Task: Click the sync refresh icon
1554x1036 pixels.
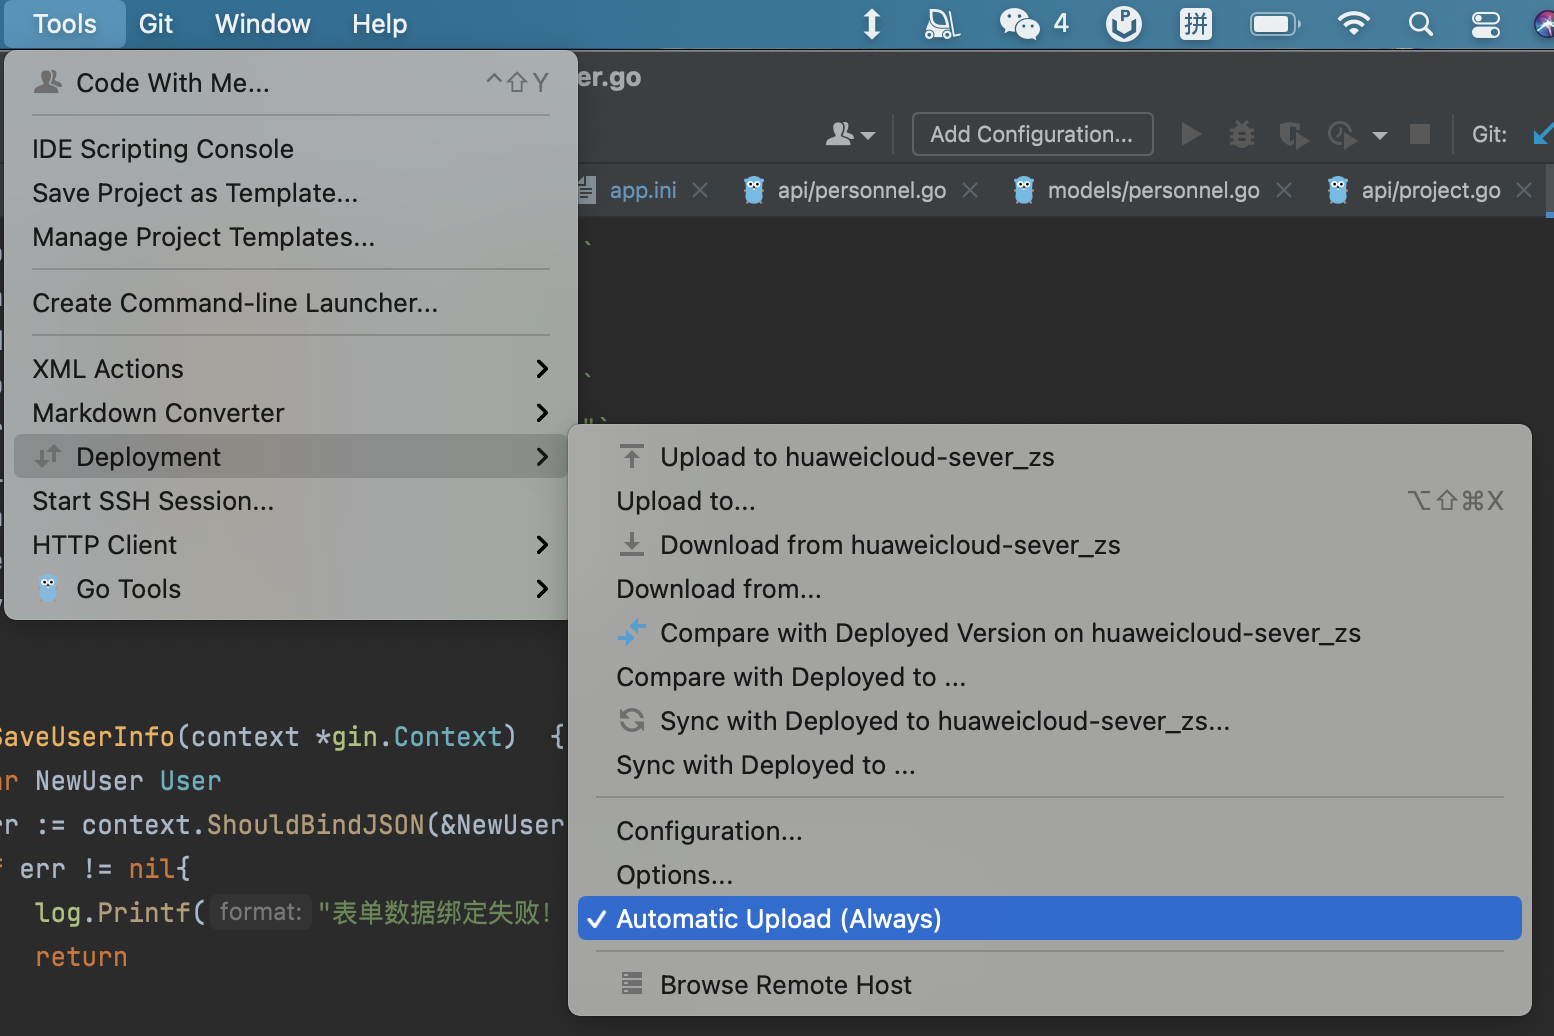Action: [632, 720]
